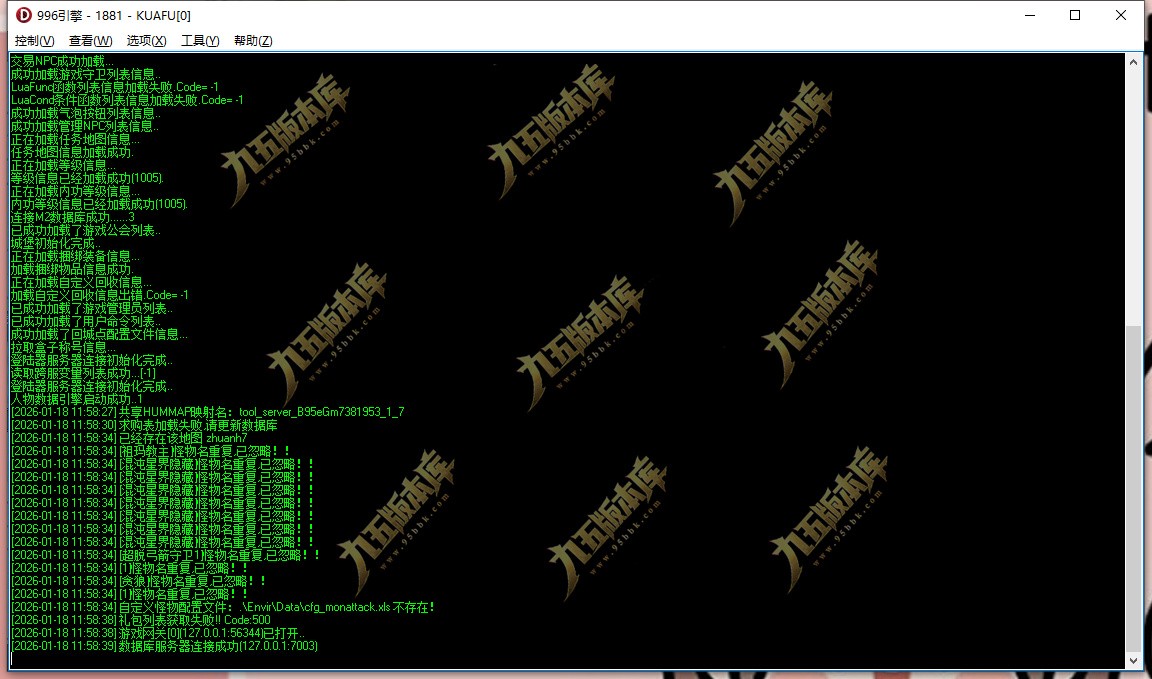Screen dimensions: 1152x679
Task: Click the scrollbar up arrow
Action: pos(1134,62)
